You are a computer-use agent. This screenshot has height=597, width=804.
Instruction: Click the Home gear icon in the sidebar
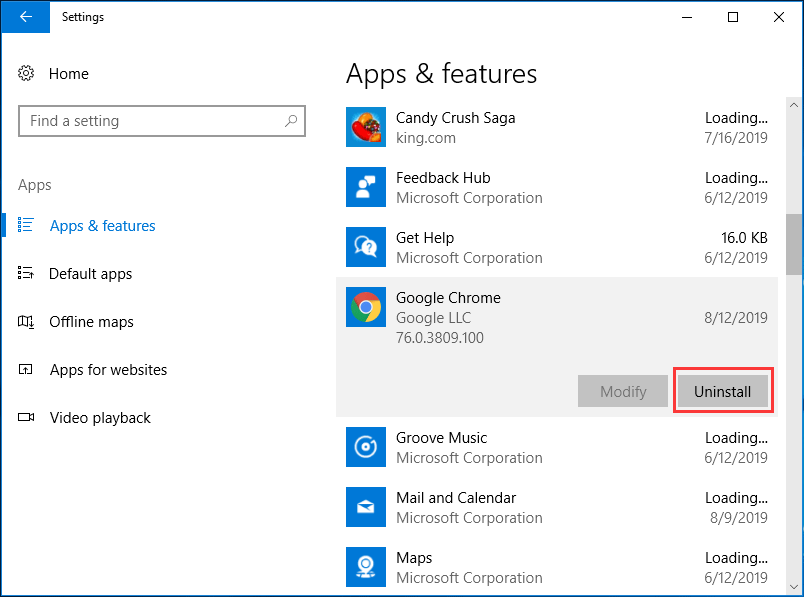(x=25, y=73)
